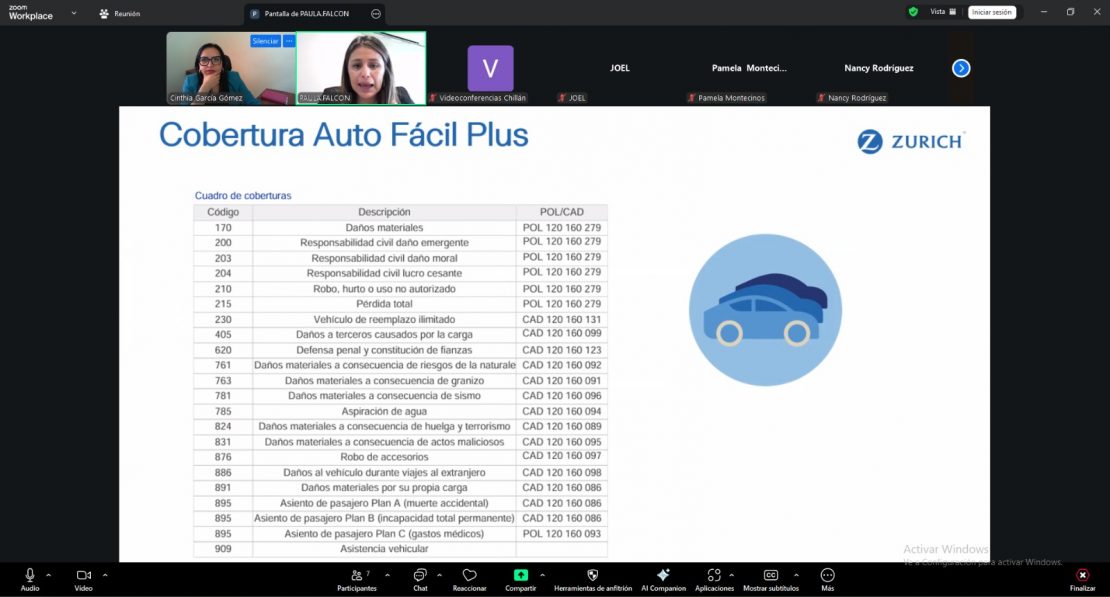
Task: Open the Aplicaciones icon
Action: point(713,576)
